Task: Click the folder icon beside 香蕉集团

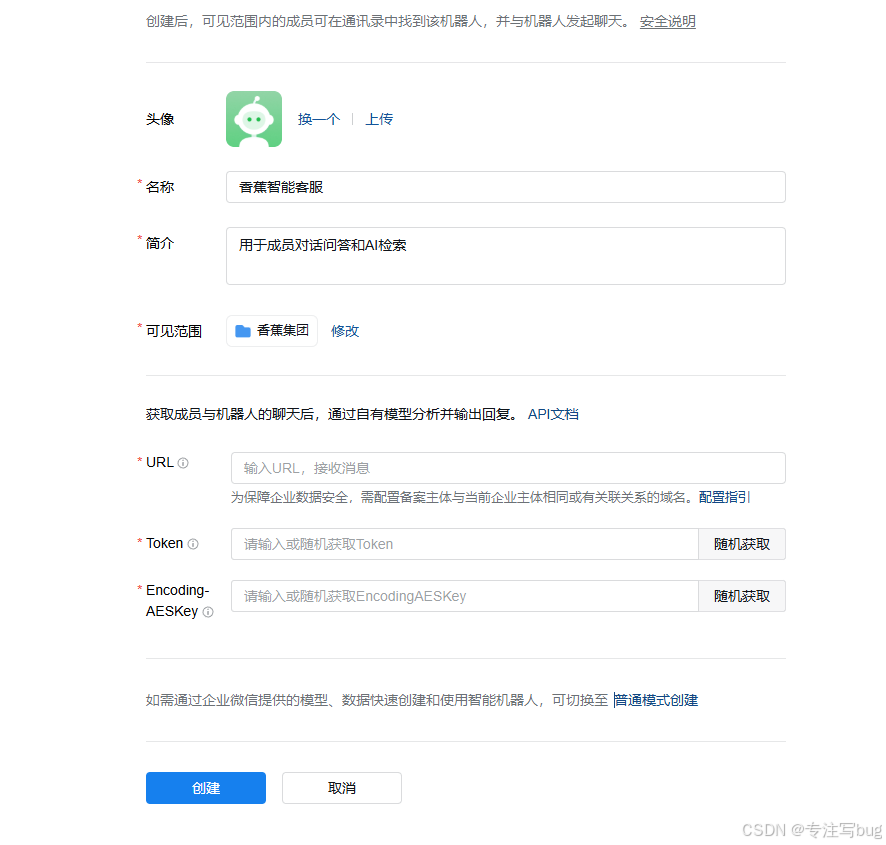Action: [x=240, y=330]
